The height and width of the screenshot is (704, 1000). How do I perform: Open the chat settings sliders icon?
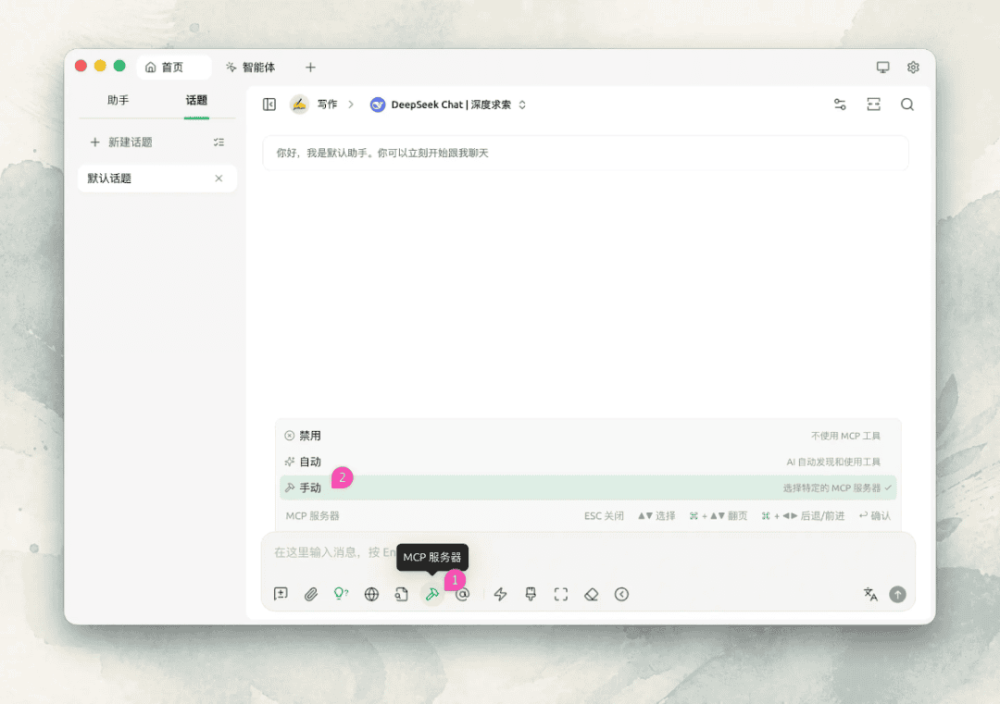(x=840, y=105)
